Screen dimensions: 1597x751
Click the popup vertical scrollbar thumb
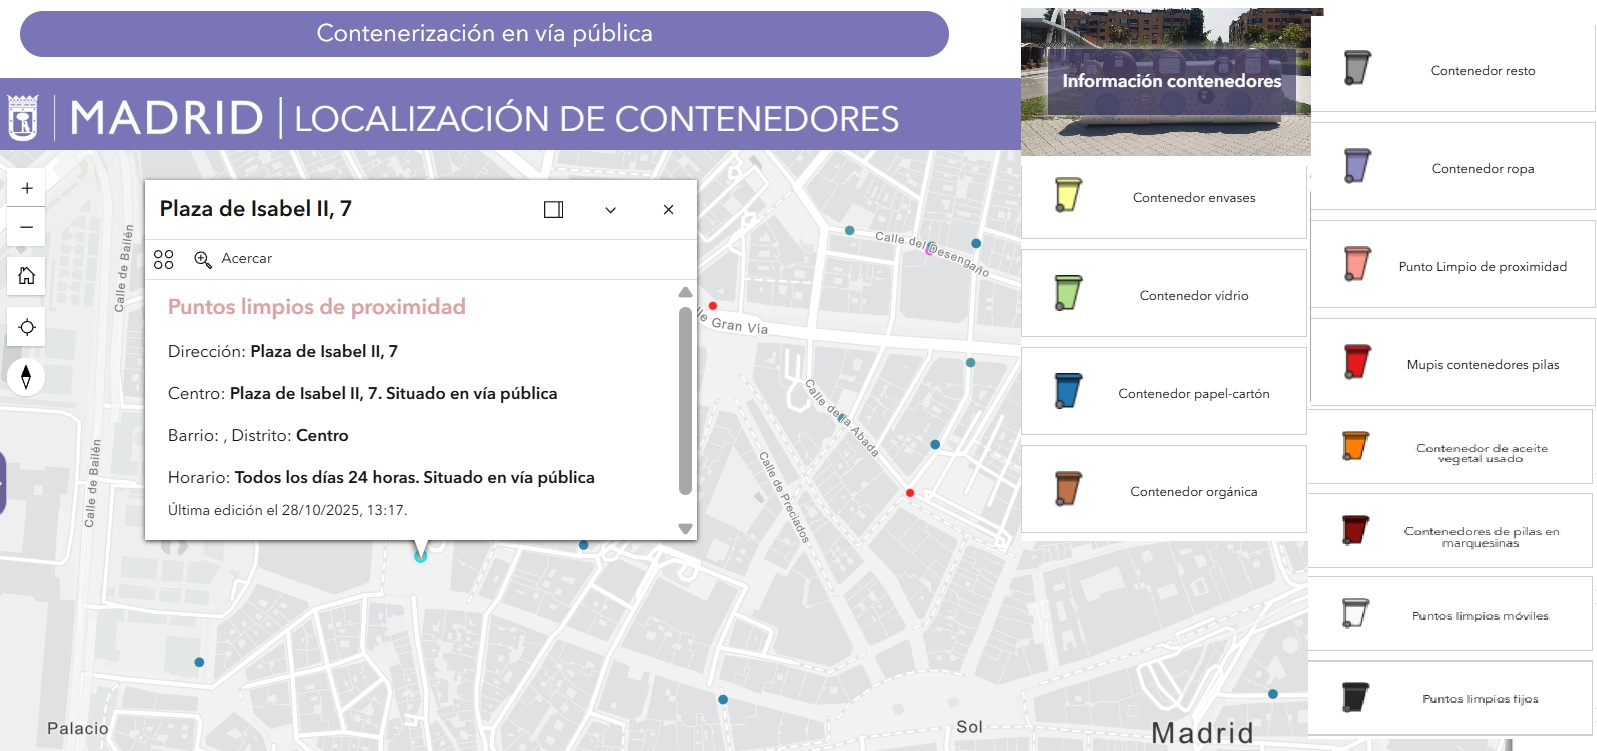coord(685,401)
